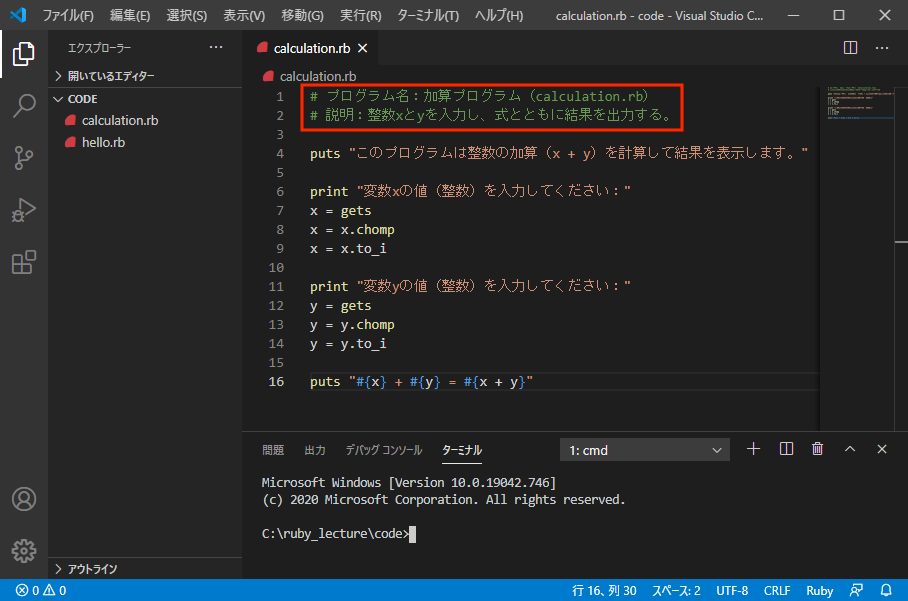This screenshot has height=601, width=908.
Task: Click line number 16 in the gutter
Action: tap(276, 382)
